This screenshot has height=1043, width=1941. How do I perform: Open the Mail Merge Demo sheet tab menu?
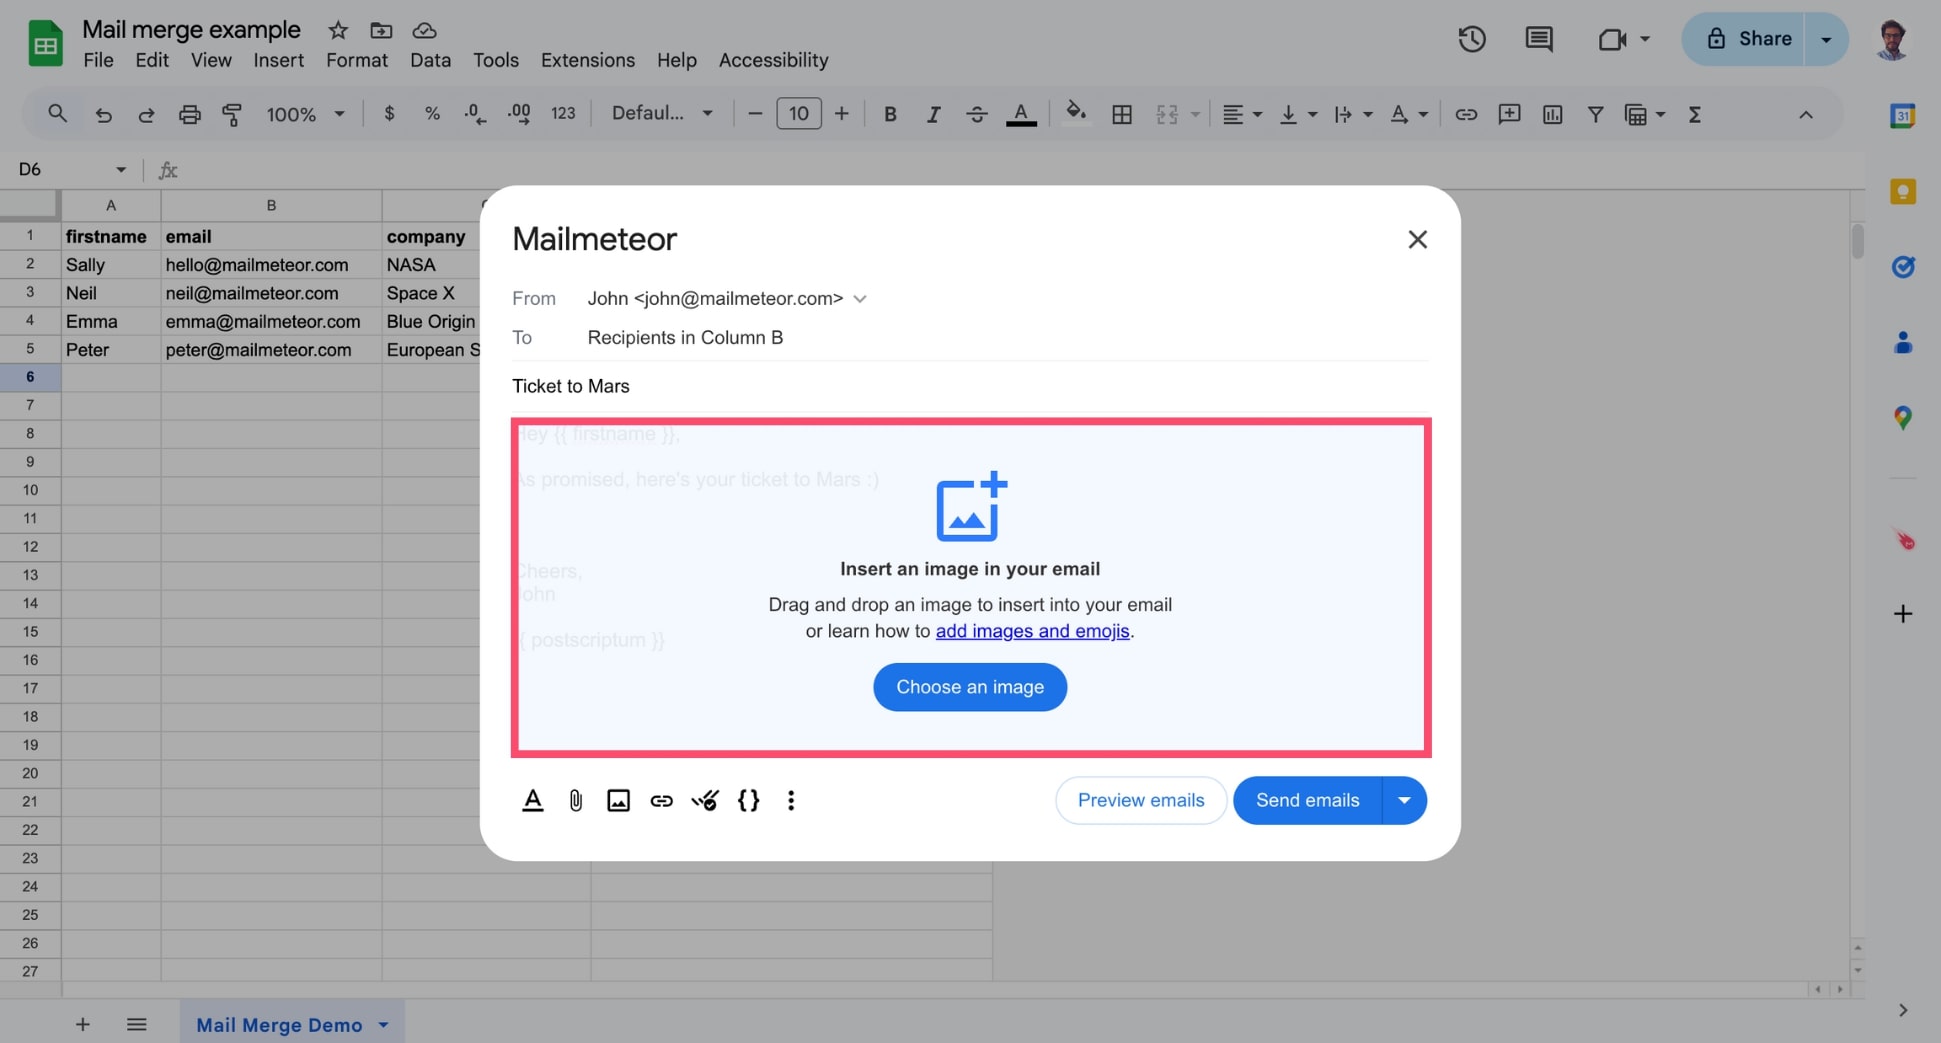[384, 1025]
